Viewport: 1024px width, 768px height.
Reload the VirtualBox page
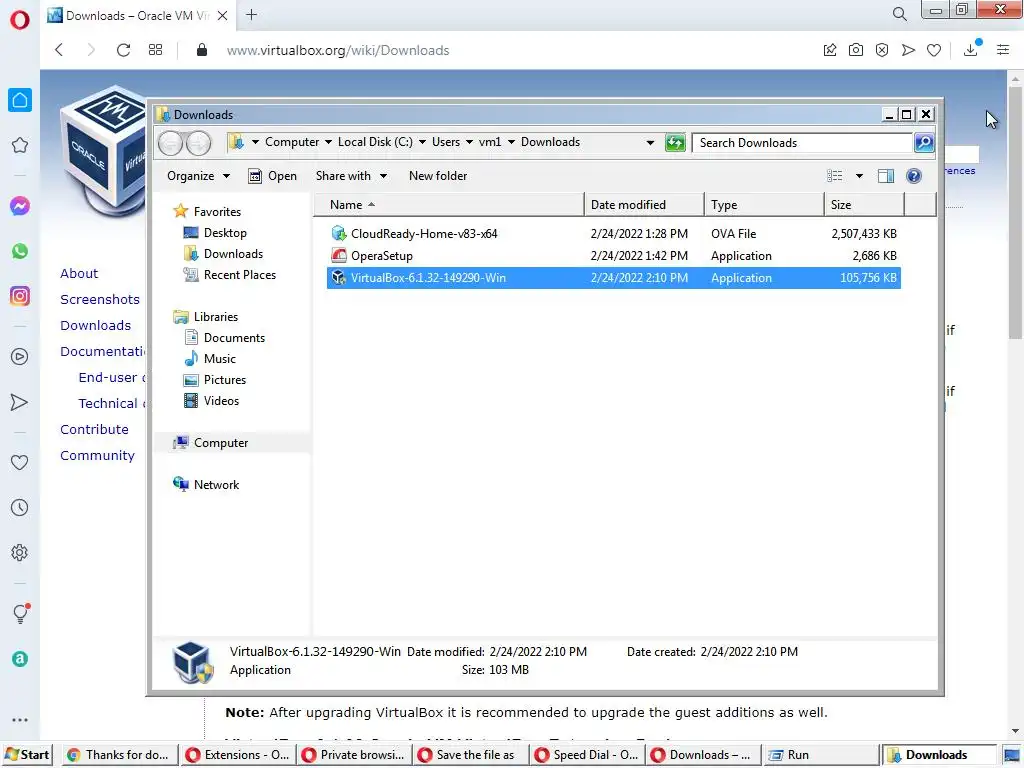click(123, 50)
